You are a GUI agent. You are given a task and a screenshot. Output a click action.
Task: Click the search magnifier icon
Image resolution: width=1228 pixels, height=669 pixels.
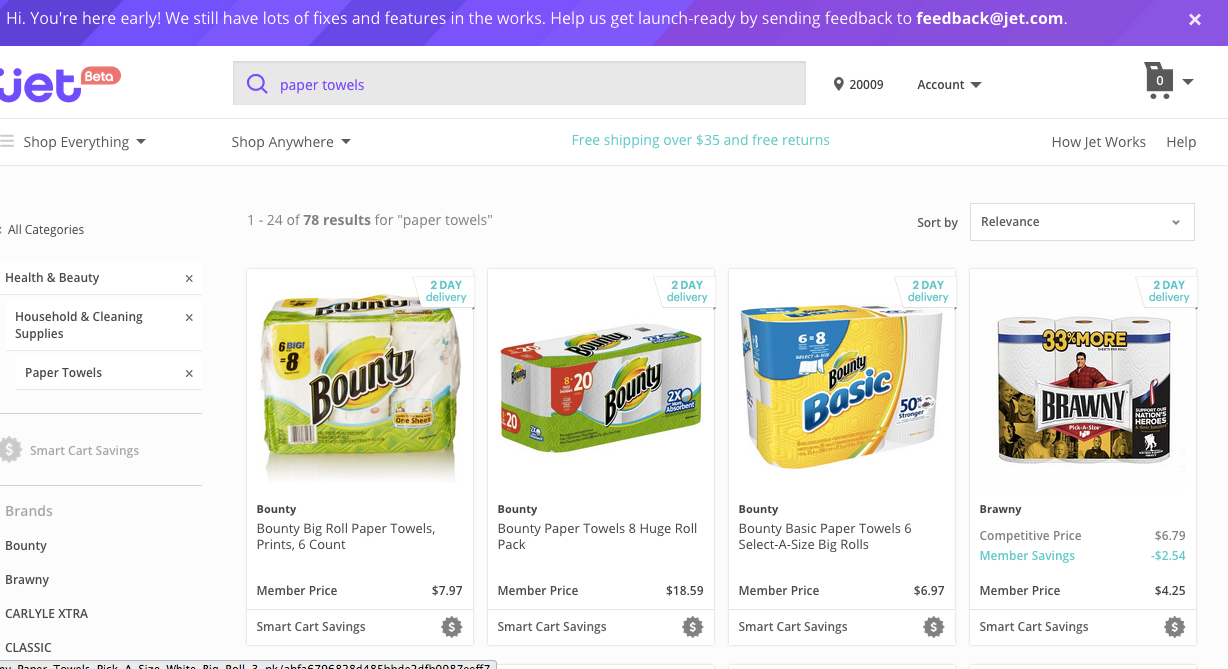click(257, 84)
